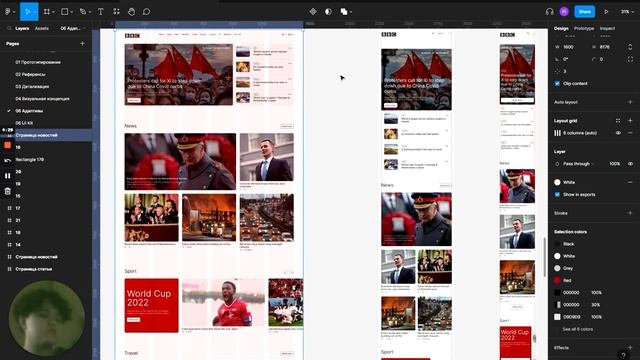This screenshot has height=360, width=640.
Task: Toggle layer visibility eye icon
Action: [x=630, y=164]
